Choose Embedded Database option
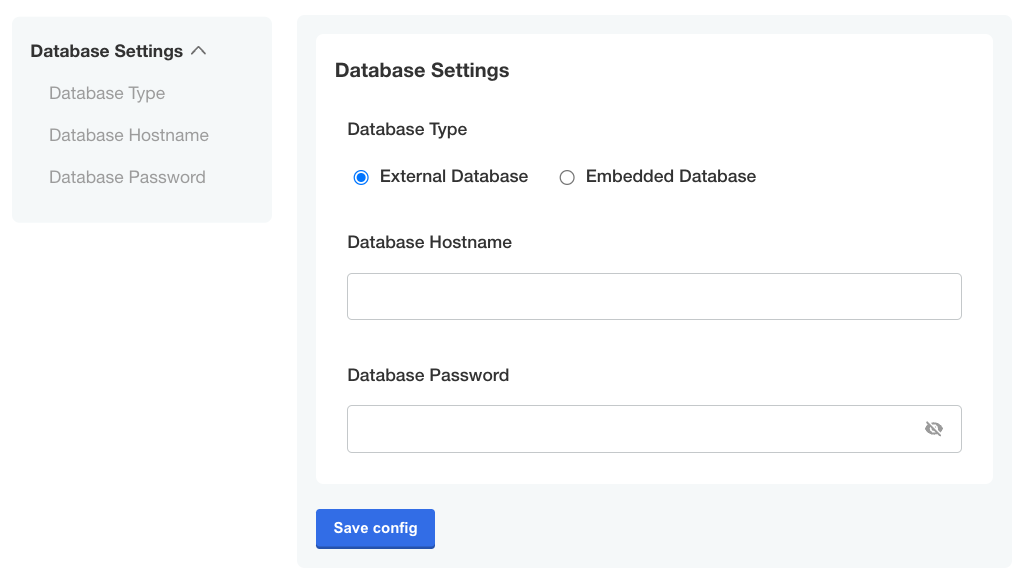The width and height of the screenshot is (1030, 587). pyautogui.click(x=567, y=176)
